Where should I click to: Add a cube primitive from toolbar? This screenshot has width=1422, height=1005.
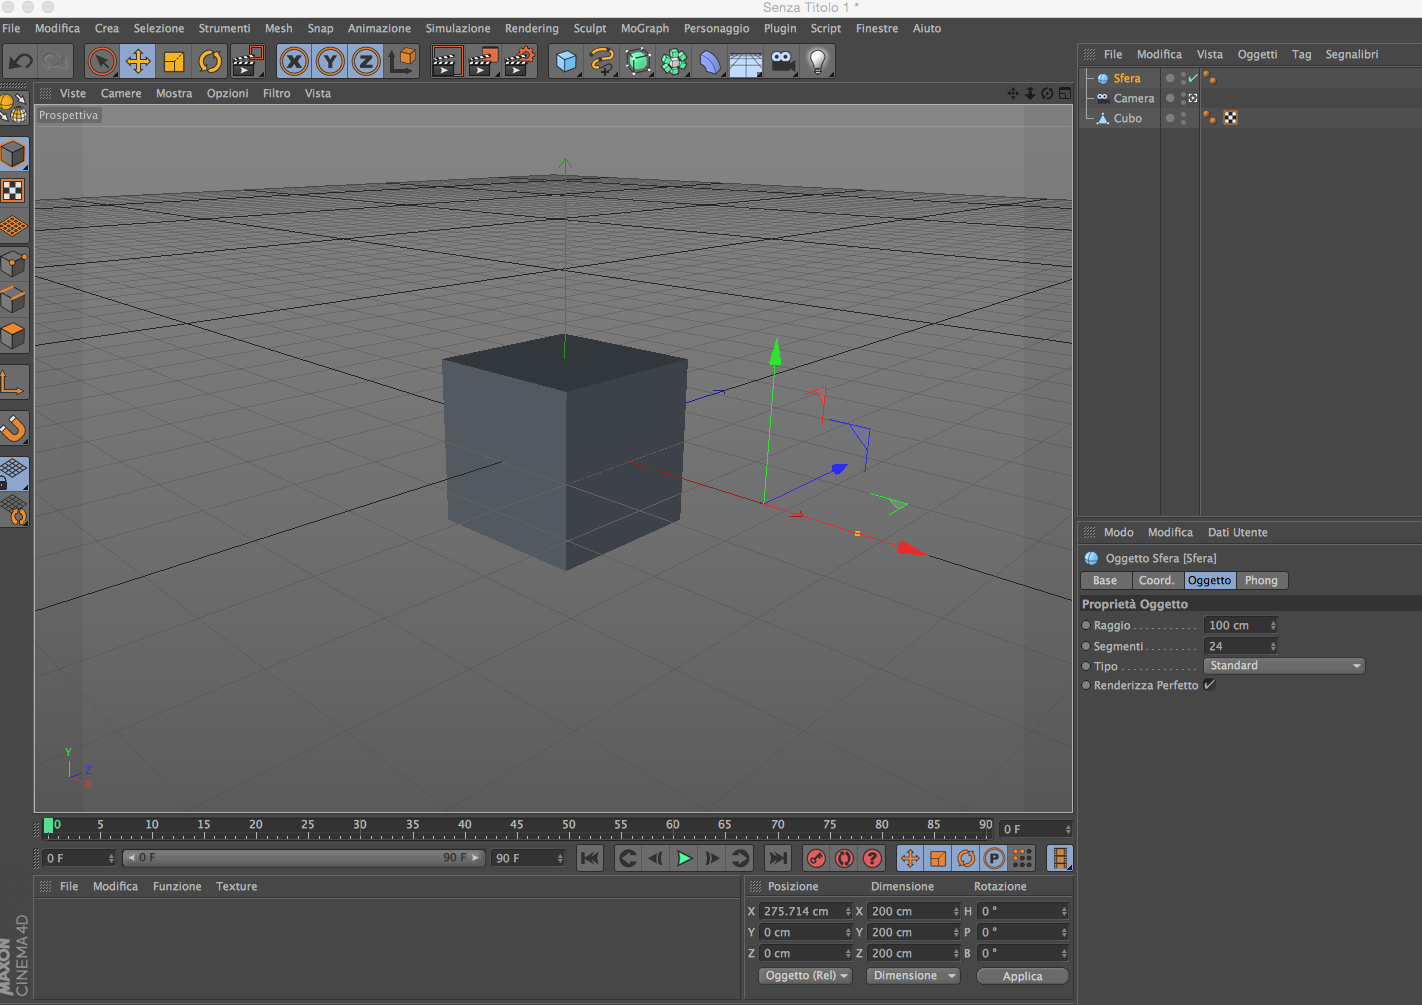pos(566,62)
